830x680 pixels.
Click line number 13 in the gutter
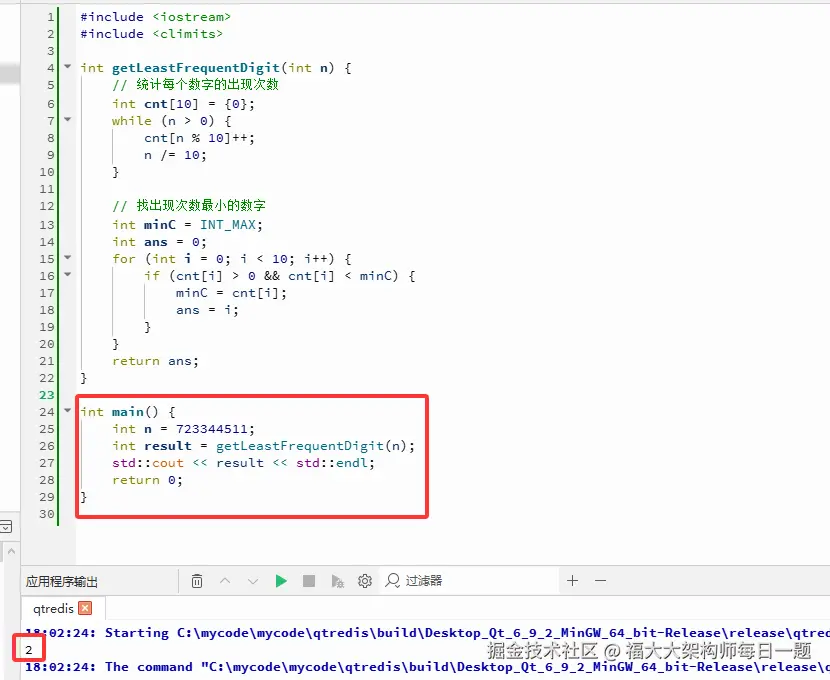click(x=47, y=225)
